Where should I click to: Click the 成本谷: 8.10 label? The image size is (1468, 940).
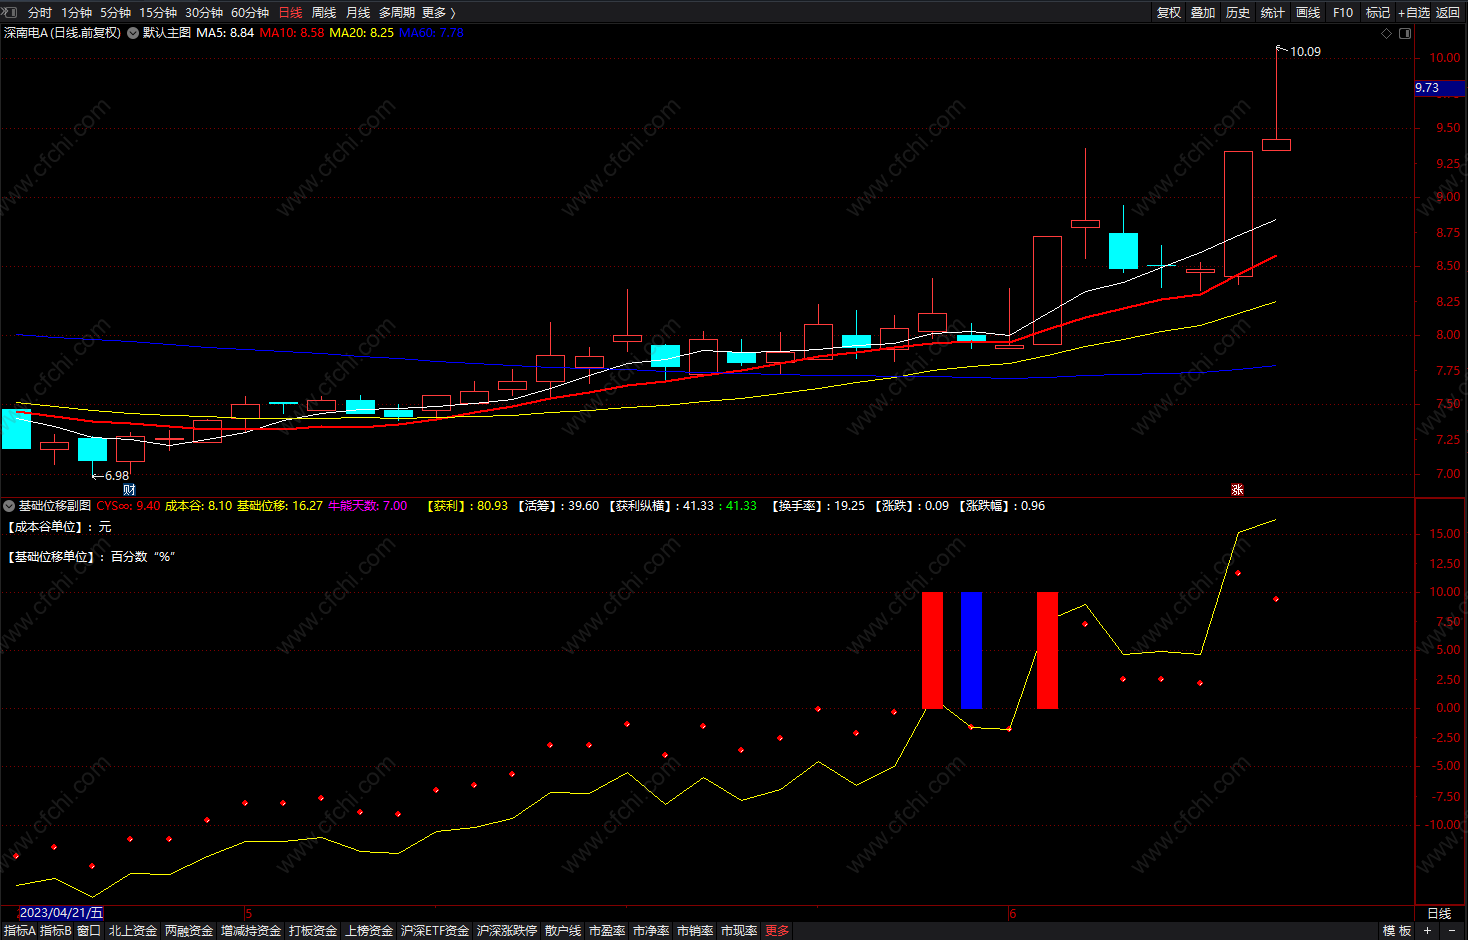pyautogui.click(x=198, y=506)
